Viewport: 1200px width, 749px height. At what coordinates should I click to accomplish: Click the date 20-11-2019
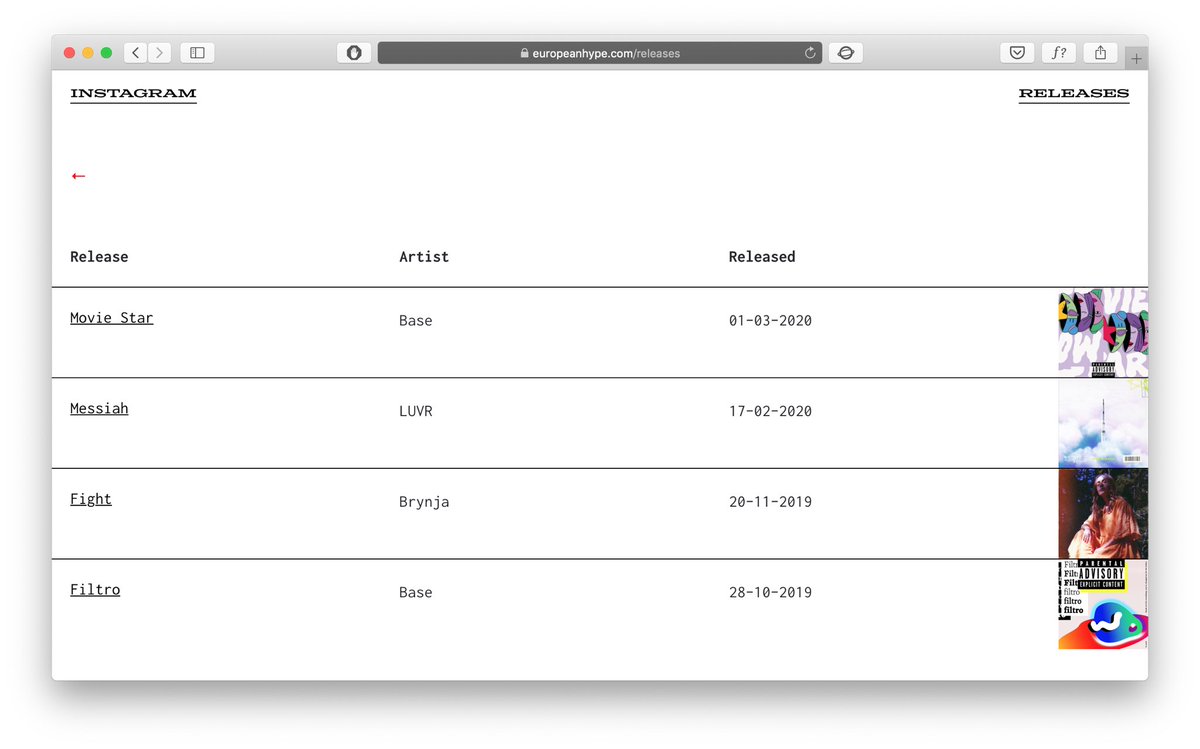coord(770,502)
